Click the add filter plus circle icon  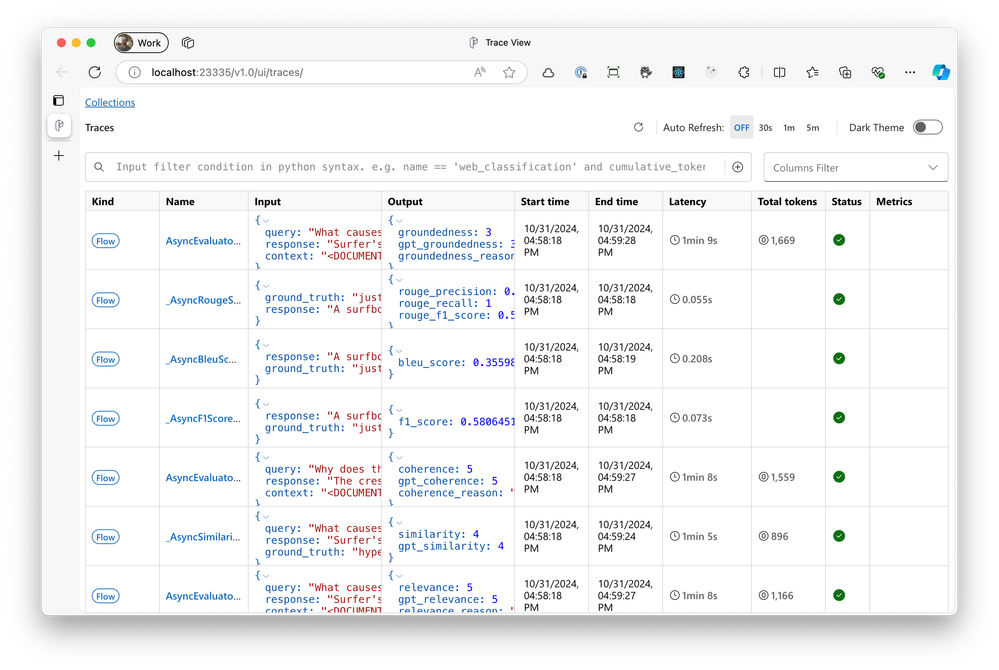738,167
